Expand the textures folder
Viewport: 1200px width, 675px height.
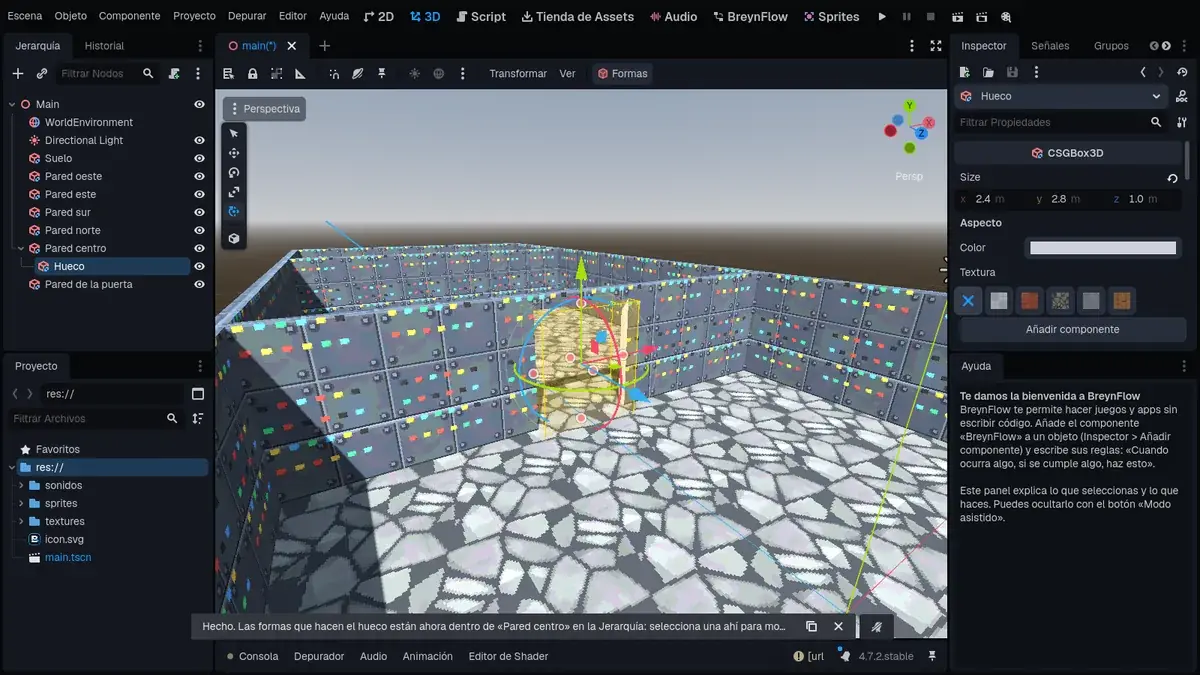pyautogui.click(x=21, y=521)
